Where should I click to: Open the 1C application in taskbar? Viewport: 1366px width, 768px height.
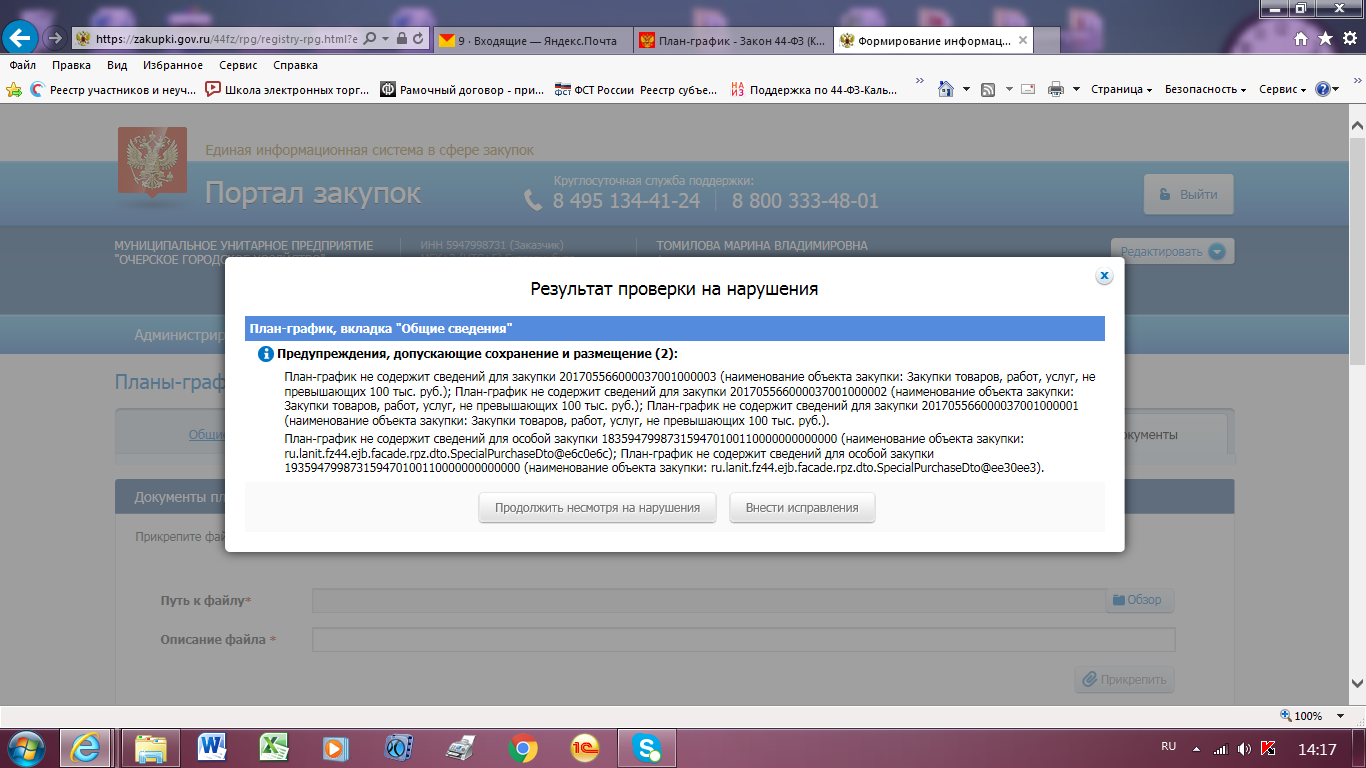click(x=585, y=747)
